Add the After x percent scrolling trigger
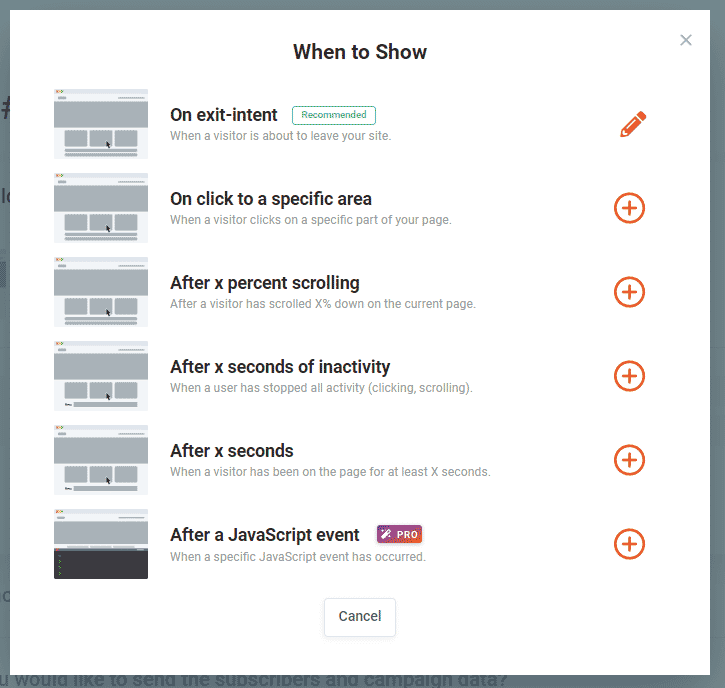 (x=629, y=292)
